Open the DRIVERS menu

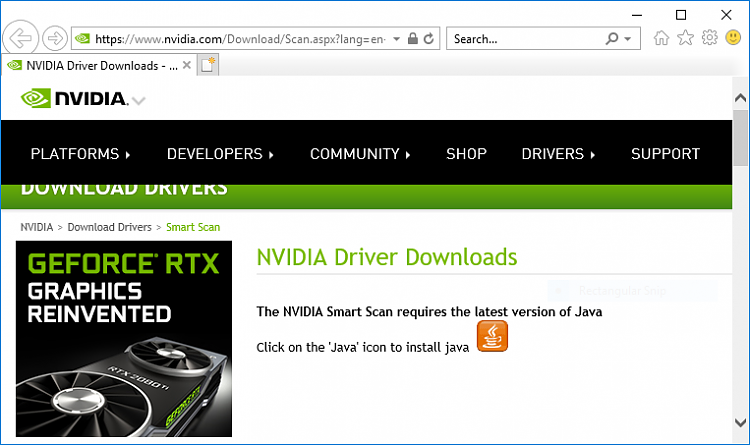pyautogui.click(x=558, y=154)
